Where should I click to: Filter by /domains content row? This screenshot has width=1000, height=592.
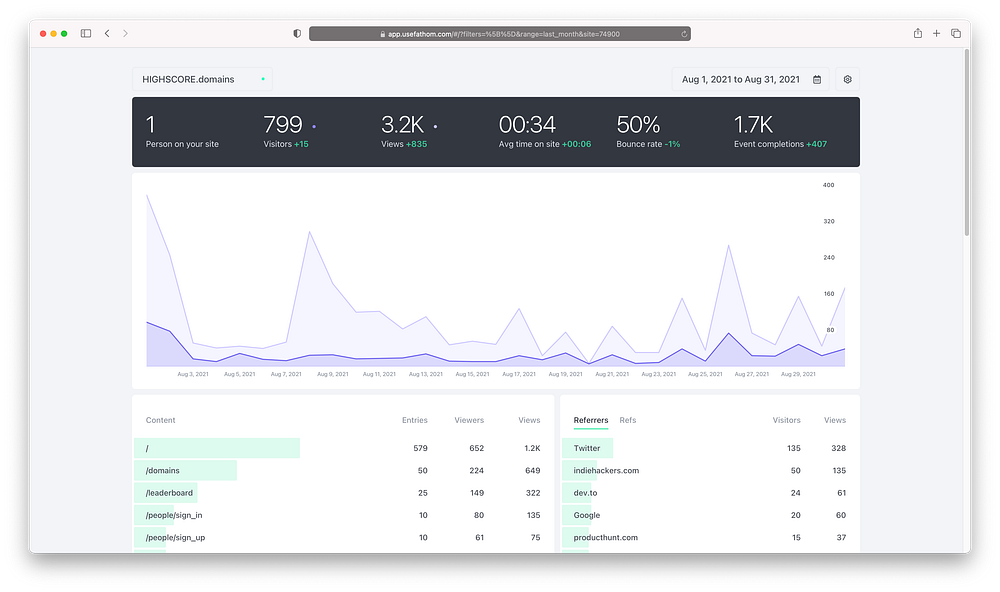pyautogui.click(x=343, y=471)
